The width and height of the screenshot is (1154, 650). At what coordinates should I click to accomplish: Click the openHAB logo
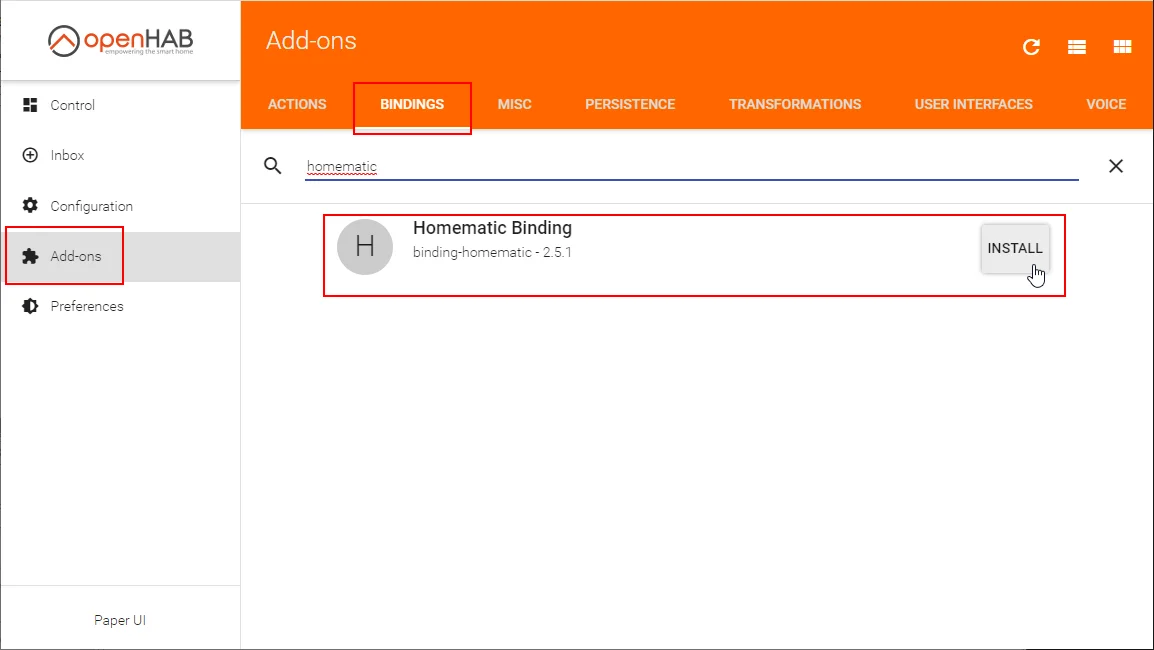click(x=120, y=40)
